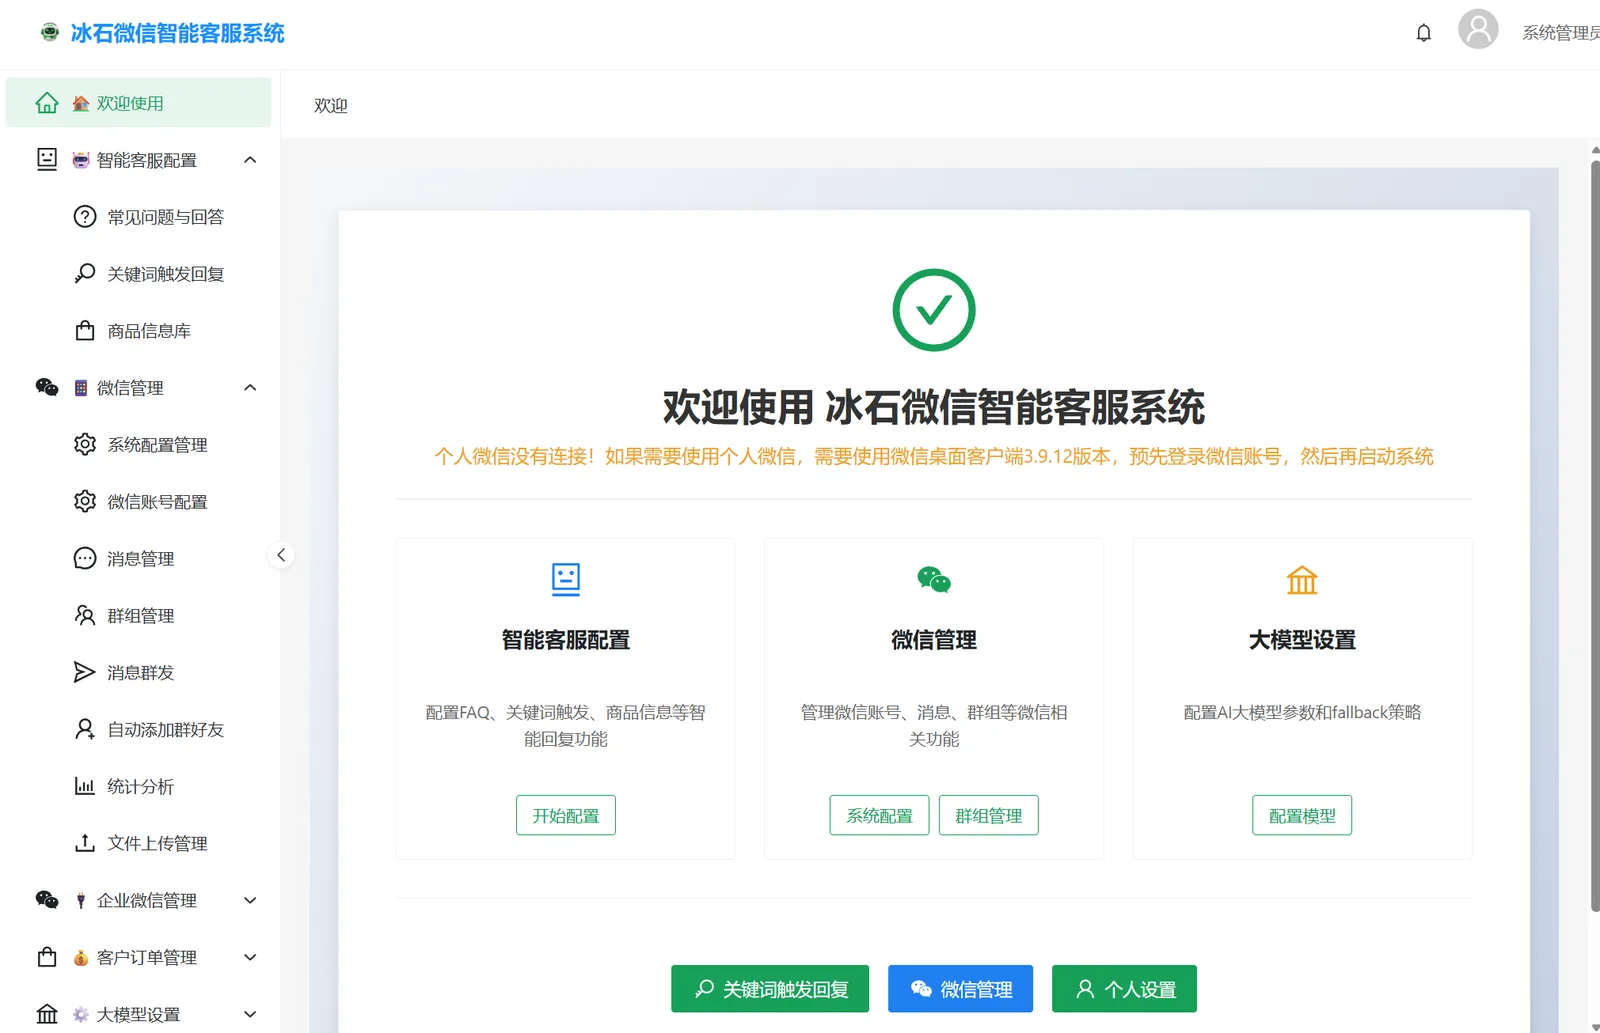Viewport: 1600px width, 1033px height.
Task: Click the bag icon beside 客户订单管理
Action: tap(47, 958)
